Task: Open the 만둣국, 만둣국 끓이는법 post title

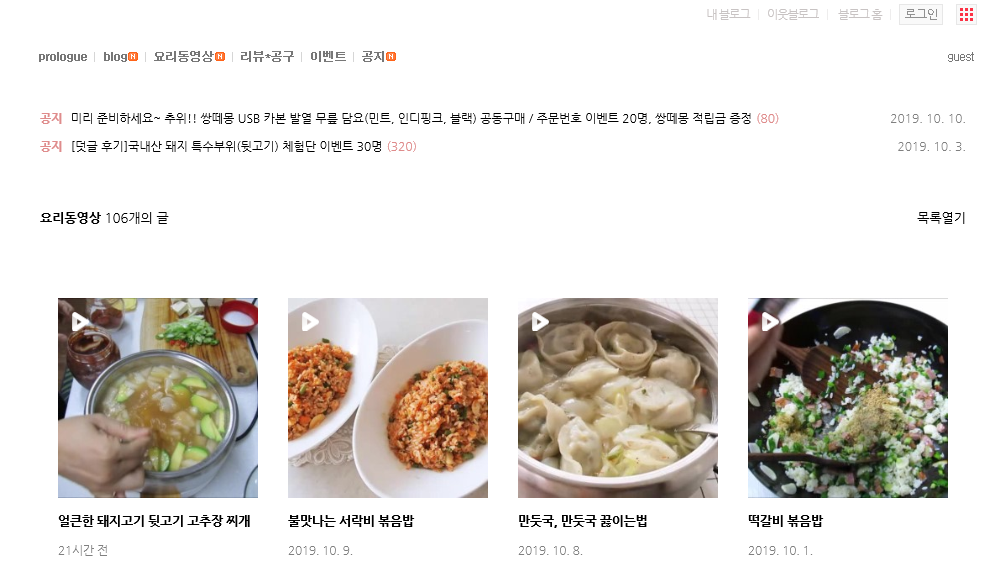Action: pyautogui.click(x=583, y=521)
